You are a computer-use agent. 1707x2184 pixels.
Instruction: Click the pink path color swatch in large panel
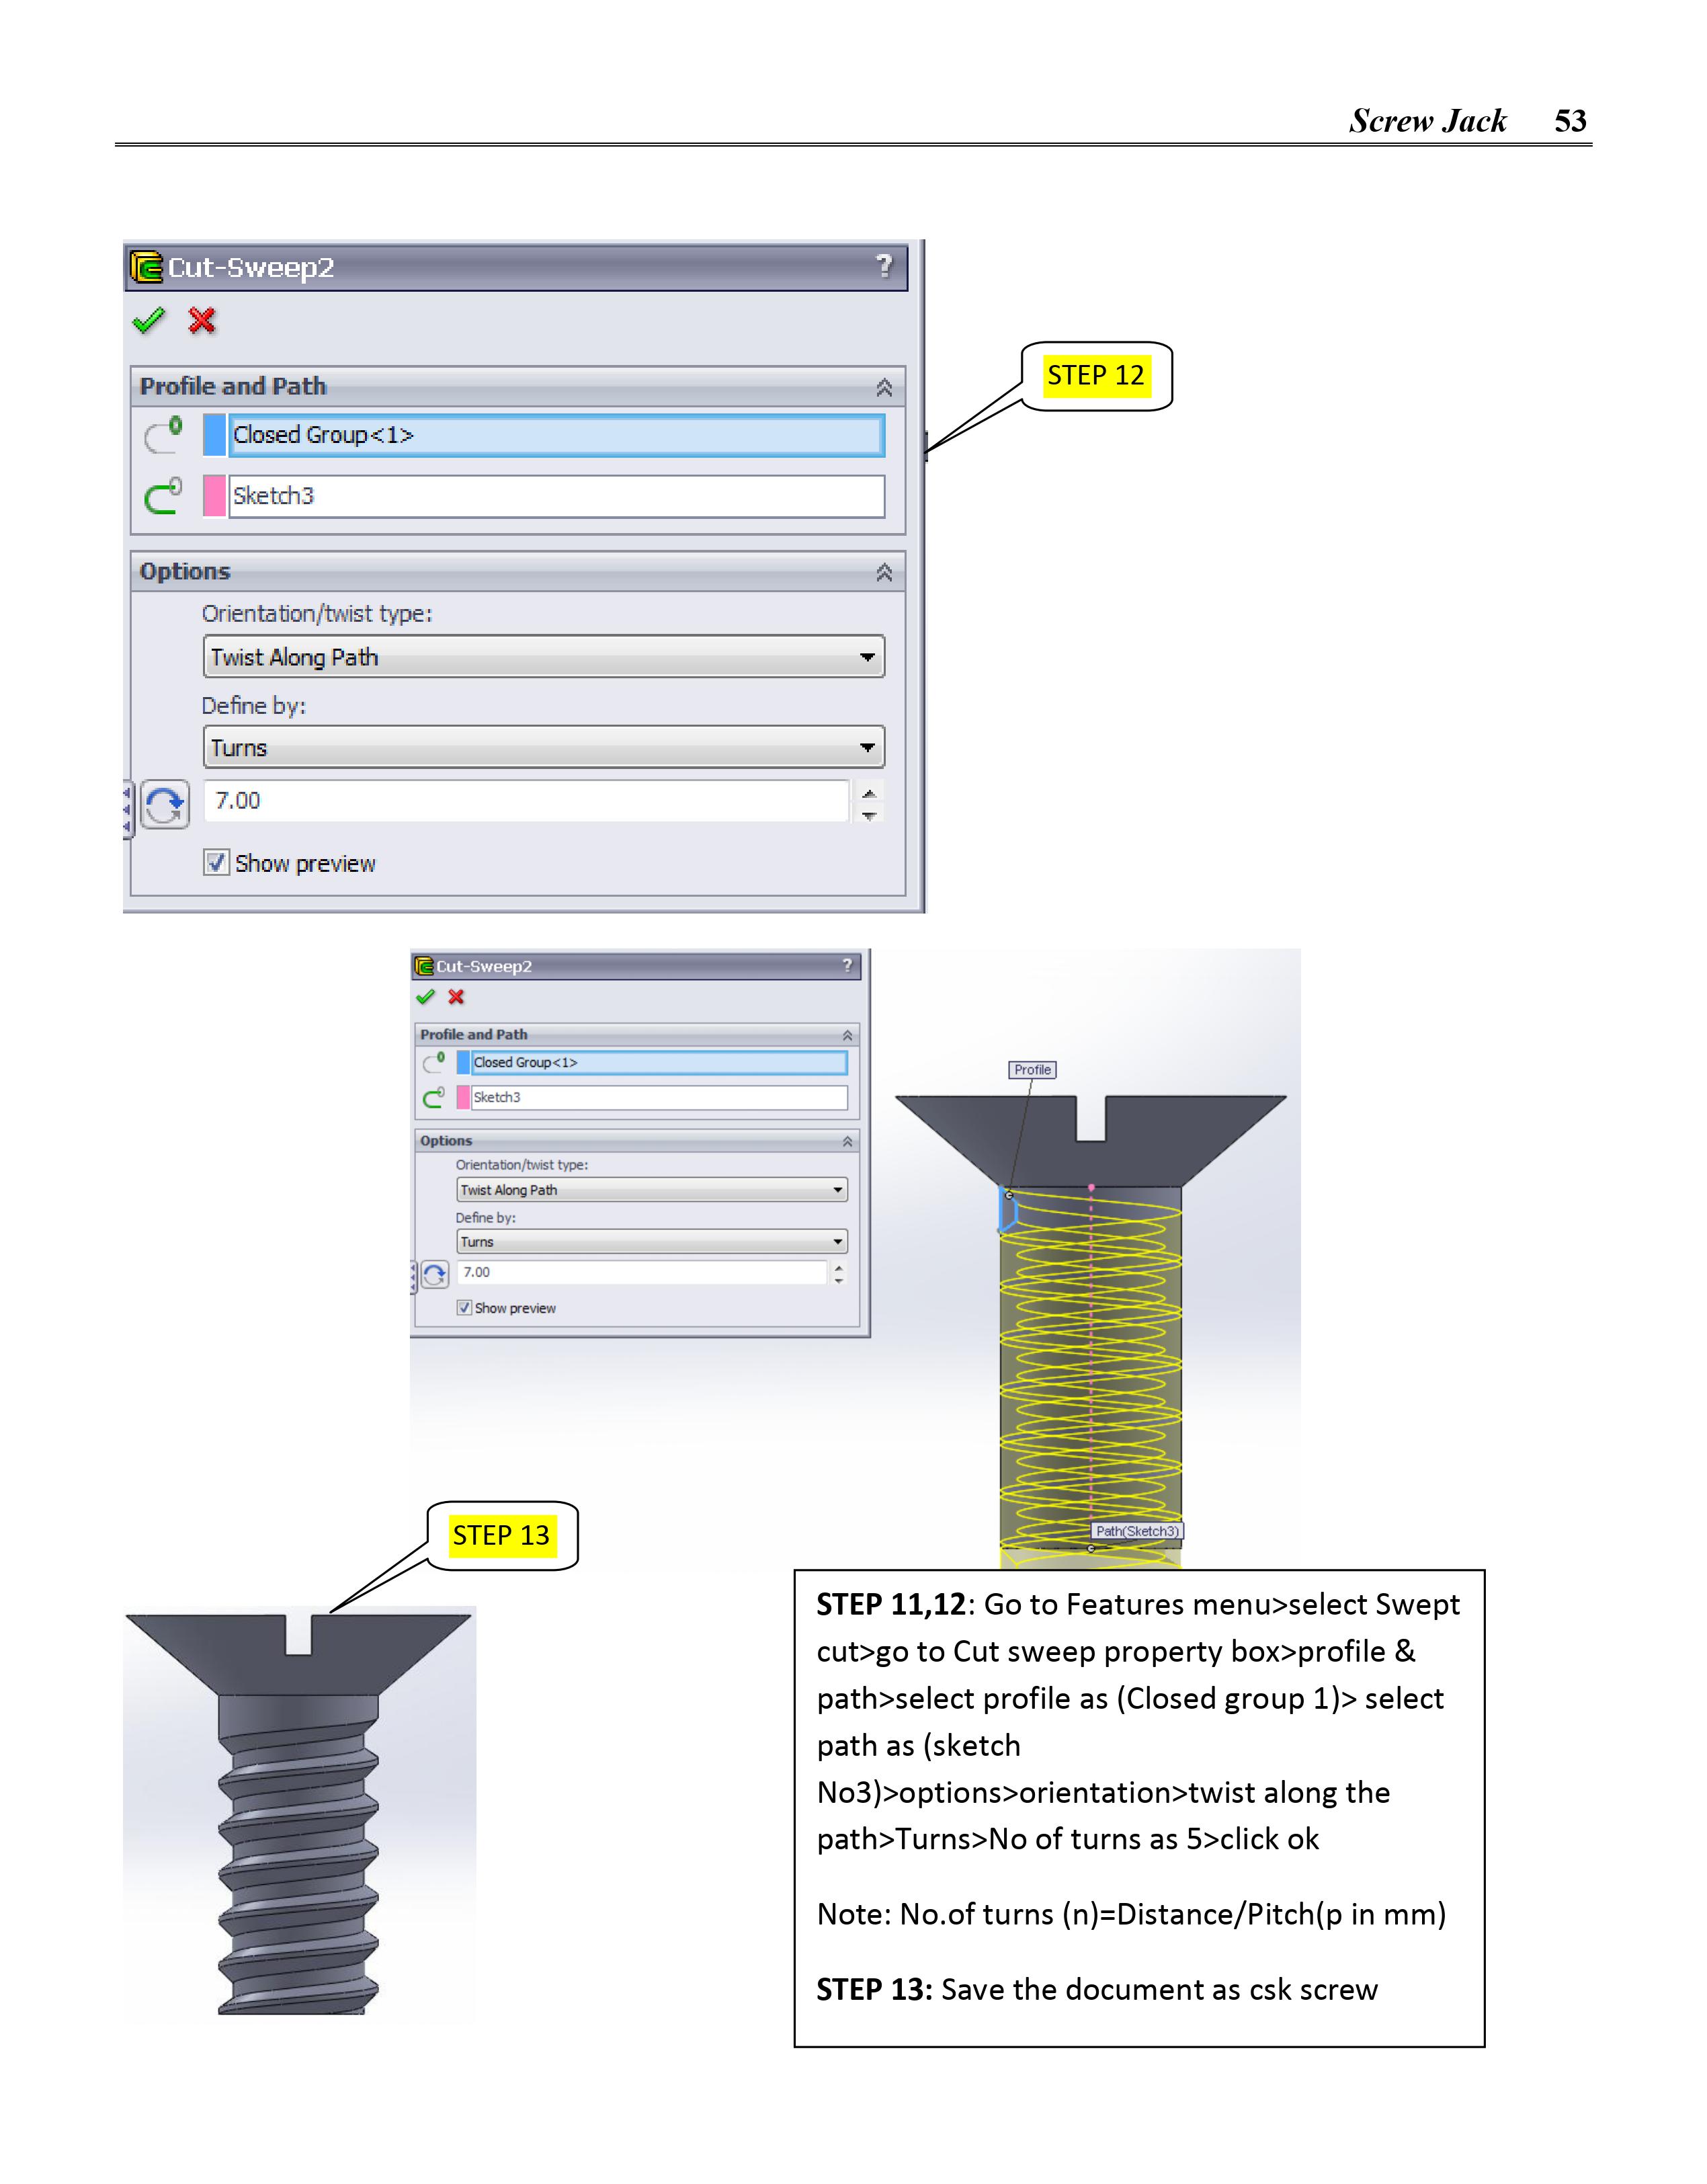coord(214,496)
